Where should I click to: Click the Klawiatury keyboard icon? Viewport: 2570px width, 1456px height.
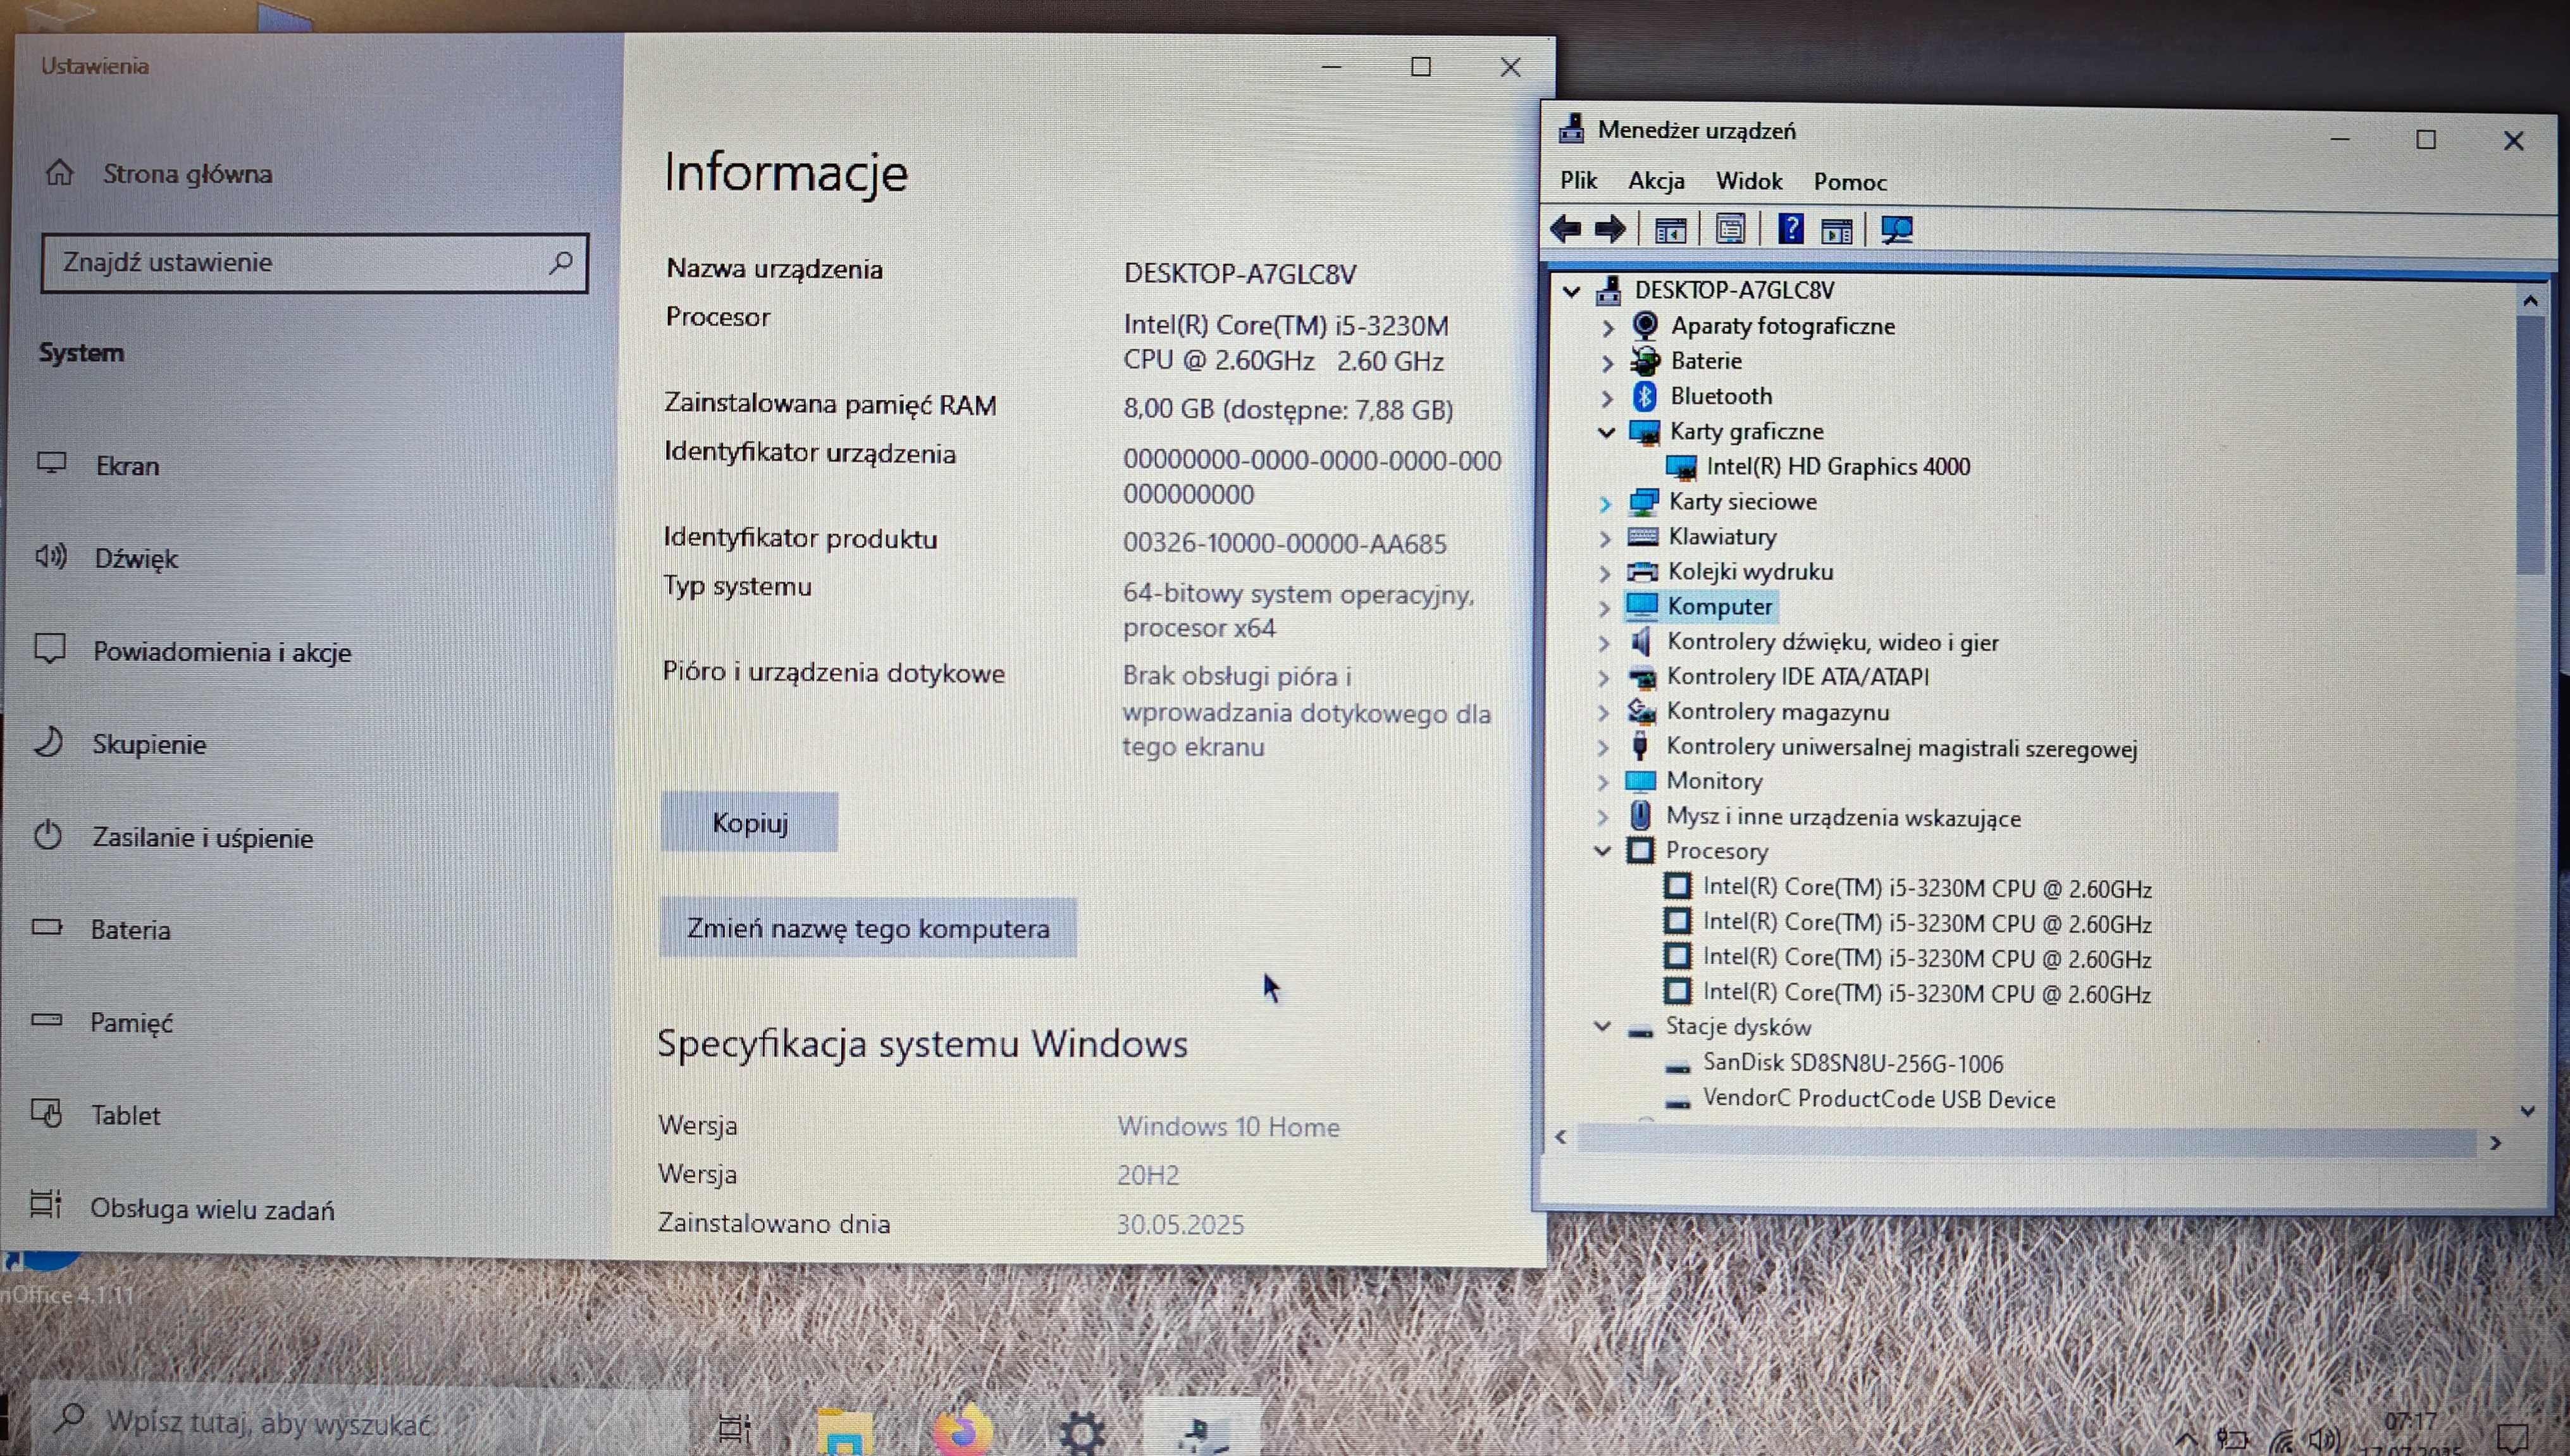(x=1643, y=536)
